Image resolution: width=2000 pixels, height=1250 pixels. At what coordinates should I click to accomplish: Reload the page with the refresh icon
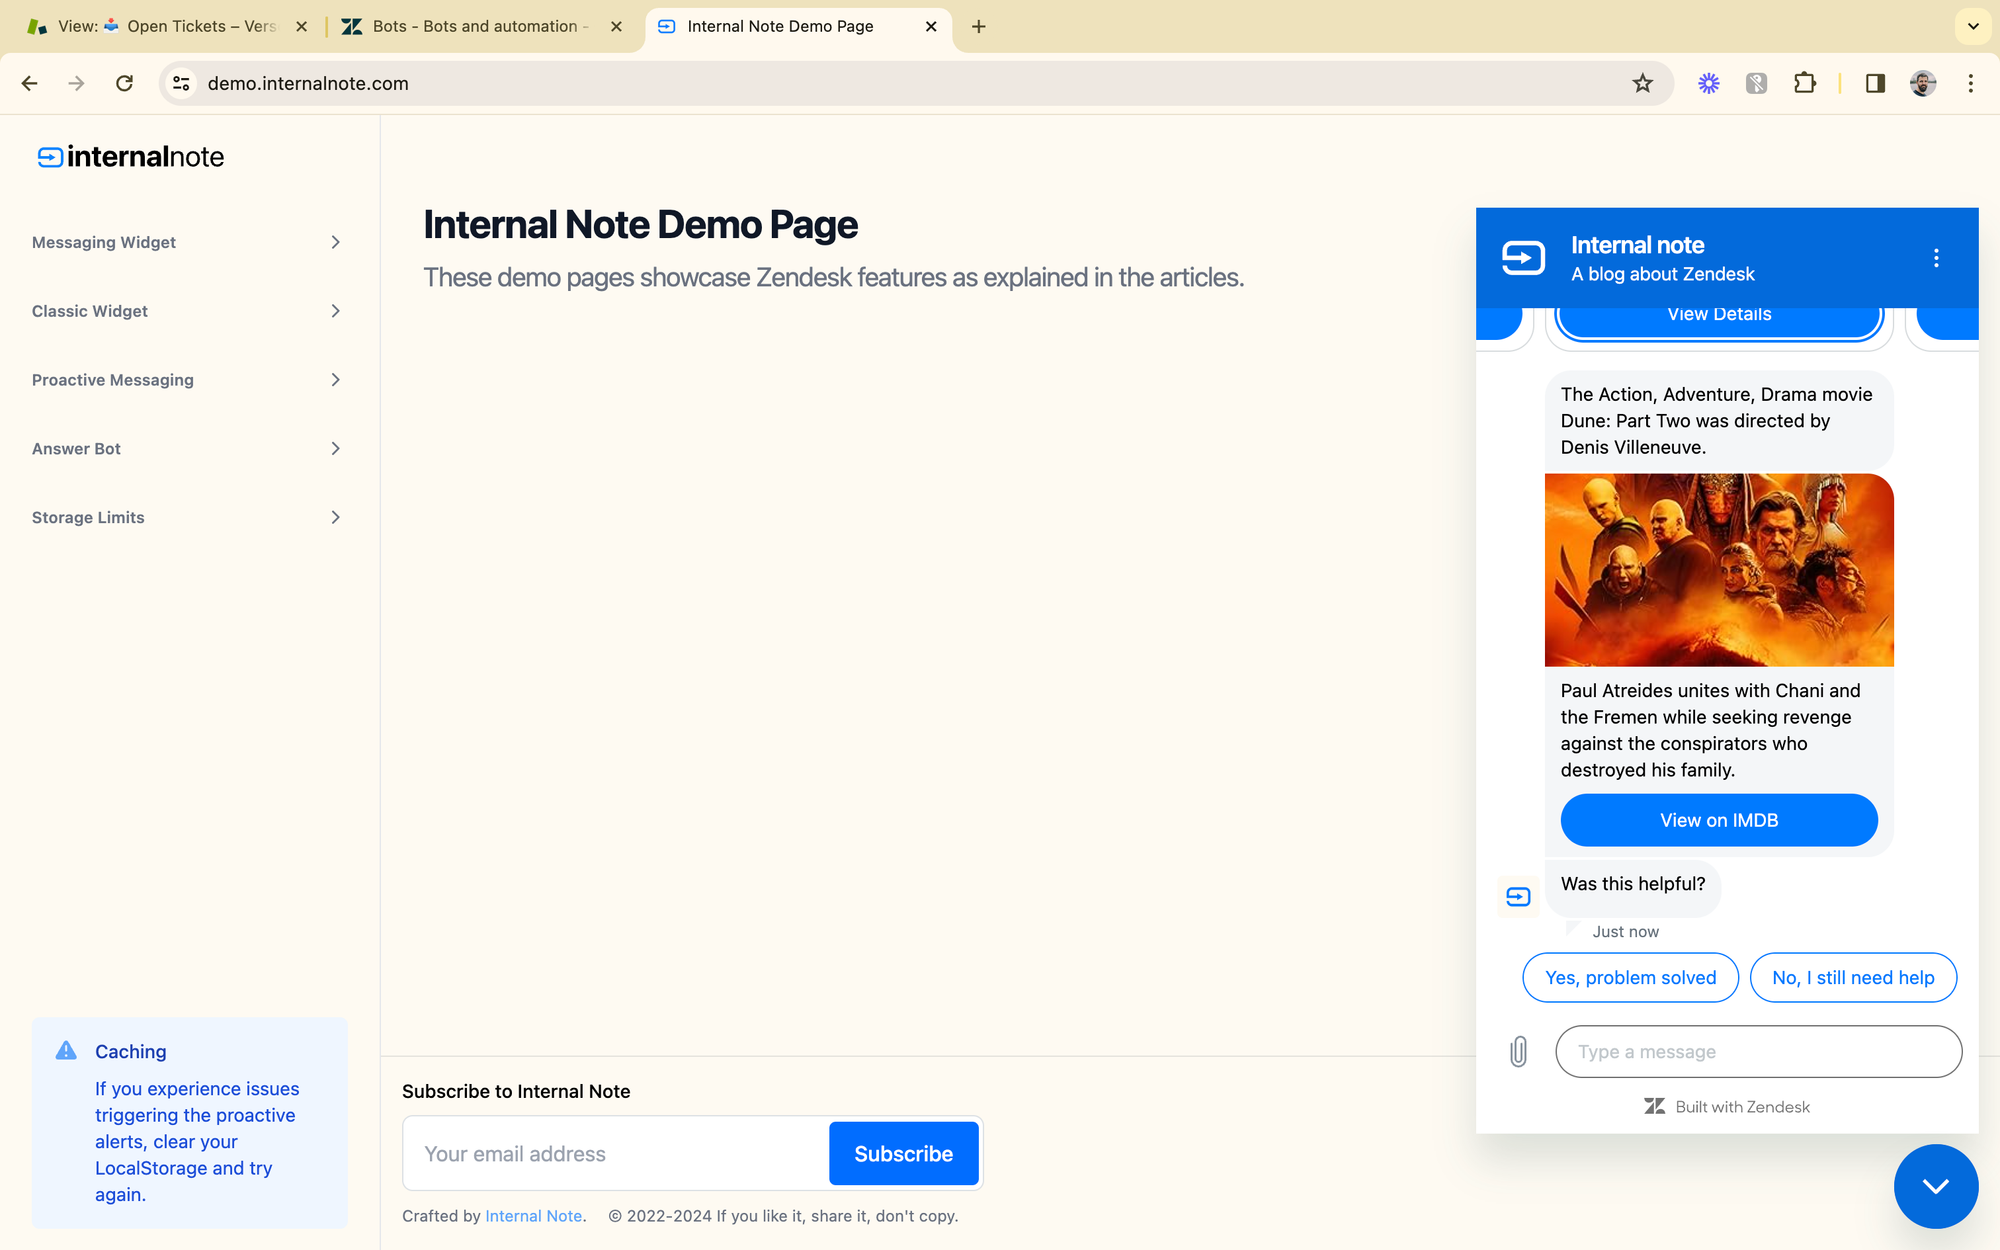tap(124, 83)
